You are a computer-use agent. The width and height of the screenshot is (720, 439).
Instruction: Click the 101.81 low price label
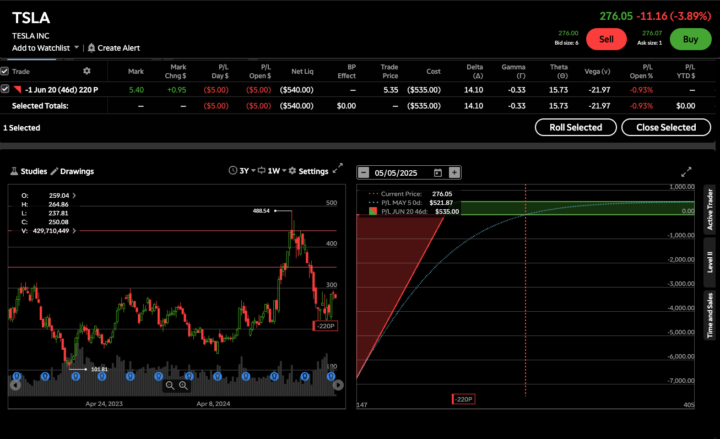pos(99,369)
